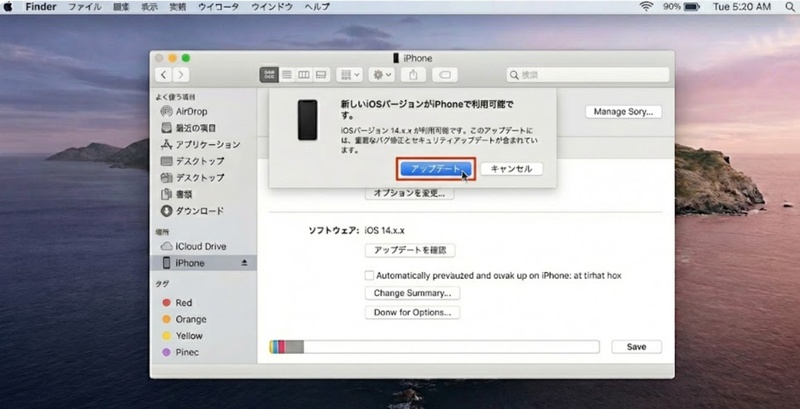Click the clock showing Tue 5:20 AM
800x409 pixels.
[742, 7]
